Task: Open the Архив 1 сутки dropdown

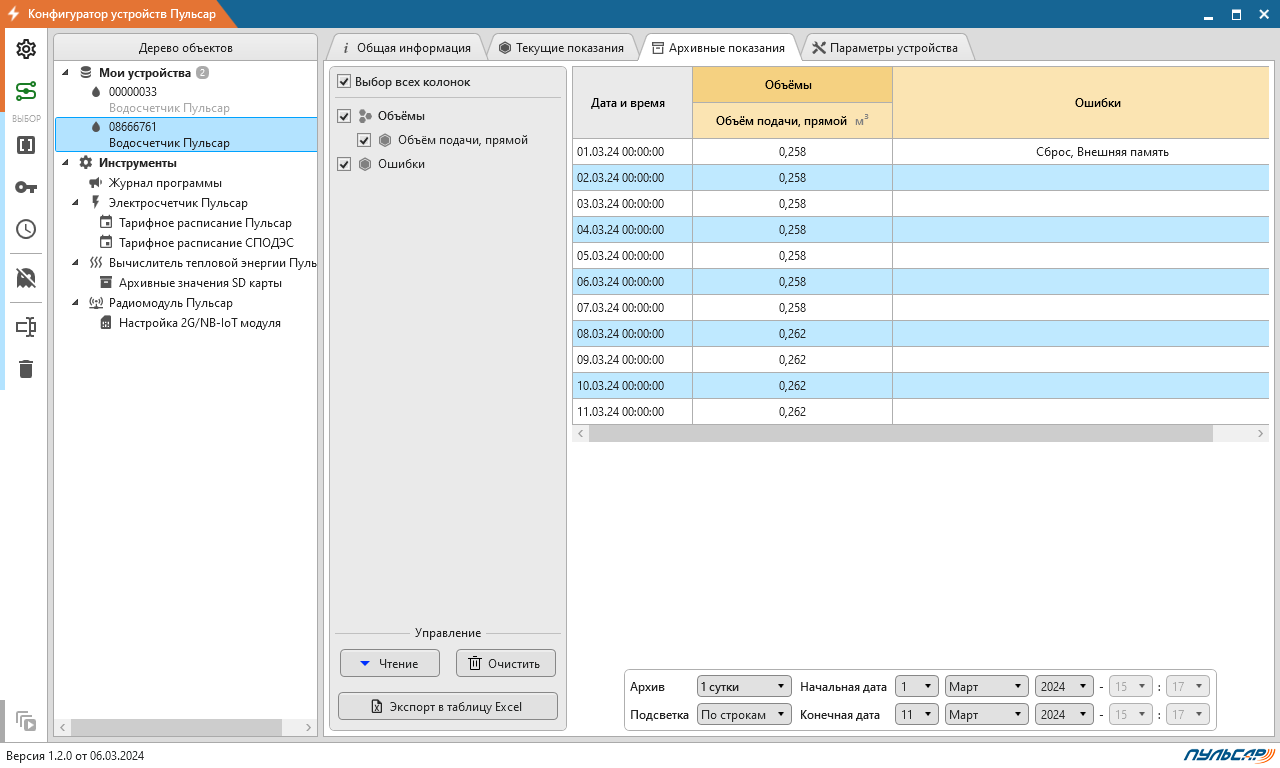Action: click(x=744, y=687)
